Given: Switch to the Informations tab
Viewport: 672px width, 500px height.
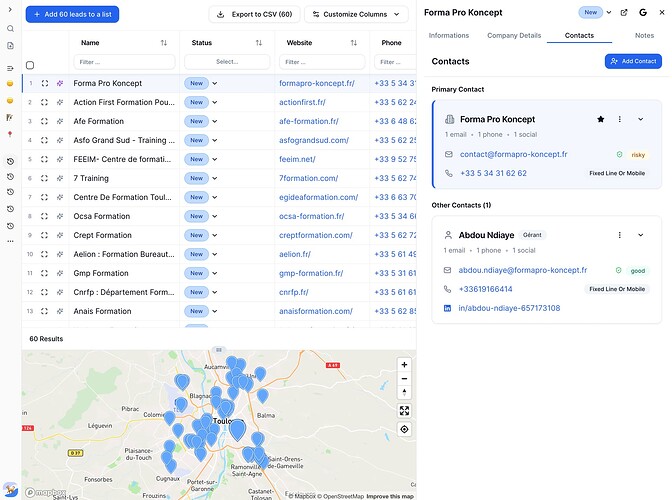Looking at the screenshot, I should pyautogui.click(x=449, y=36).
